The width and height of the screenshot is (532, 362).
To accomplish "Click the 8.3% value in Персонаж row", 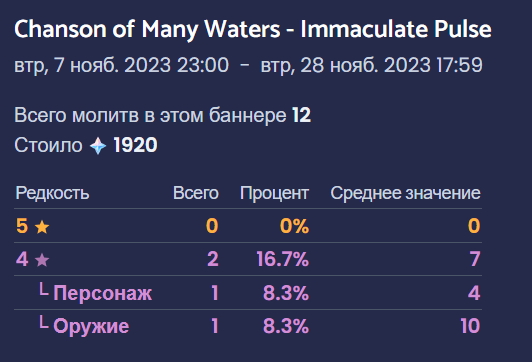I will click(x=286, y=293).
